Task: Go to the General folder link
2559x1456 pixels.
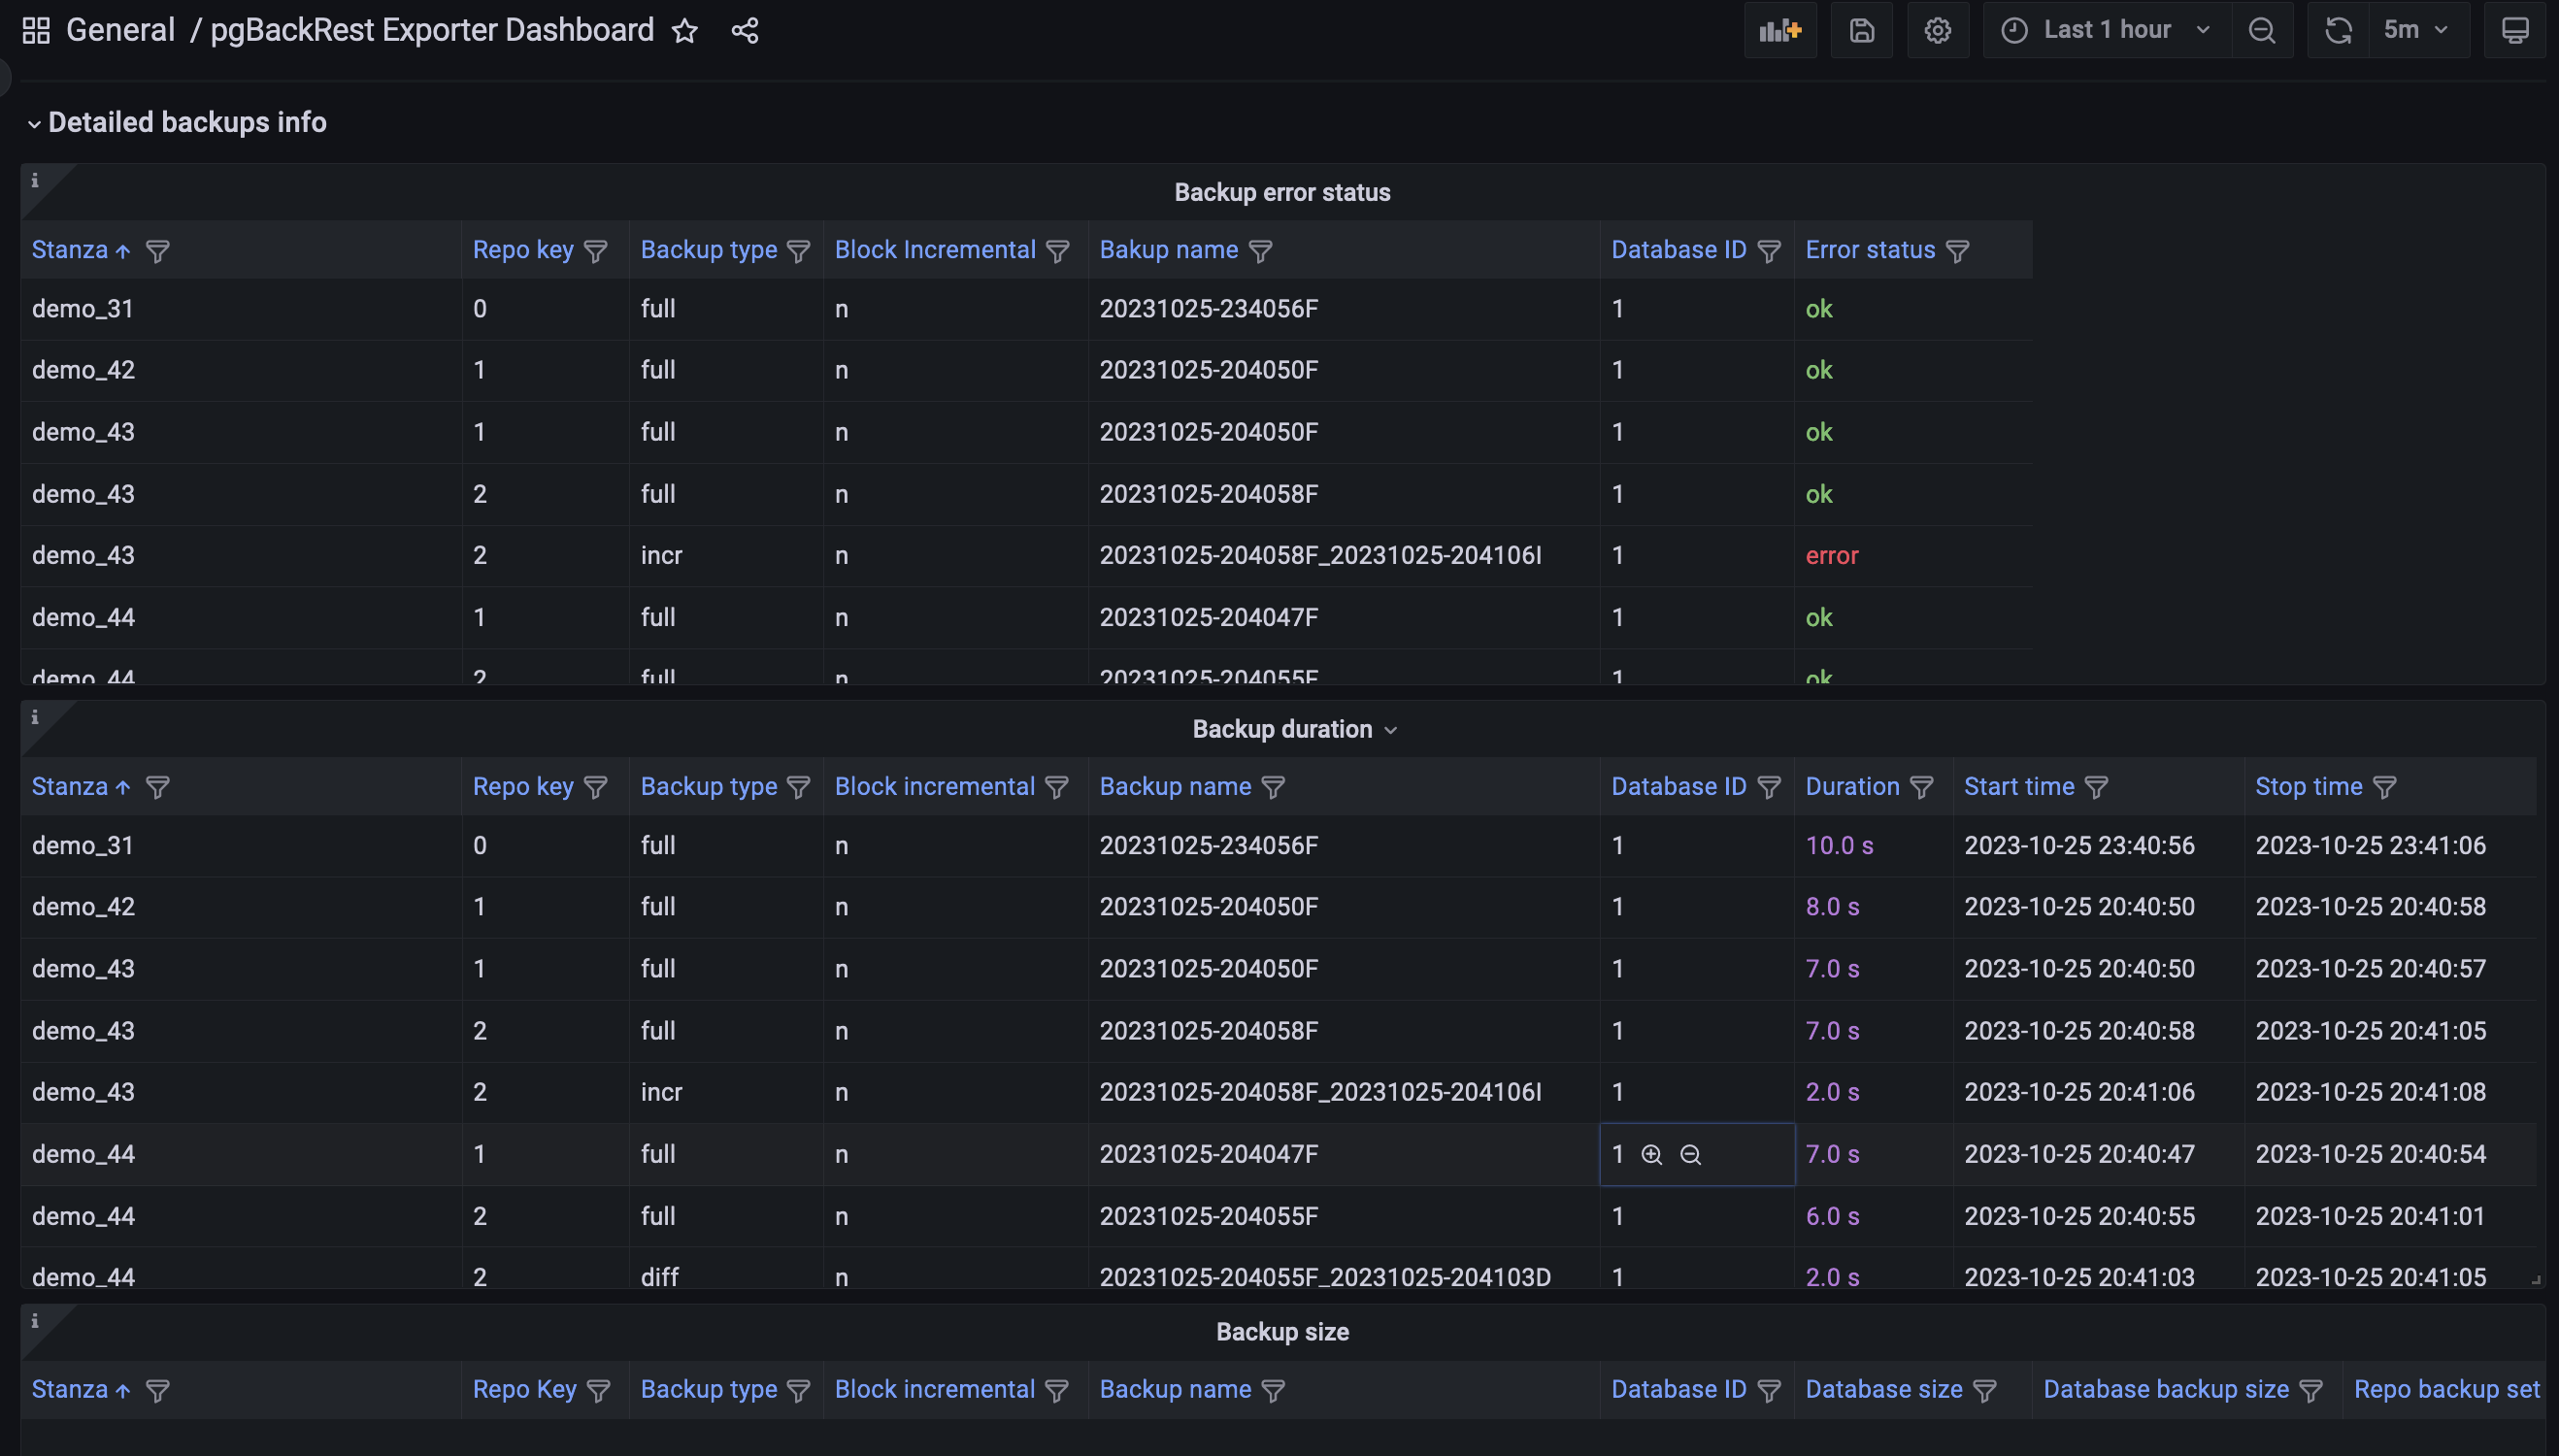Action: pyautogui.click(x=120, y=30)
